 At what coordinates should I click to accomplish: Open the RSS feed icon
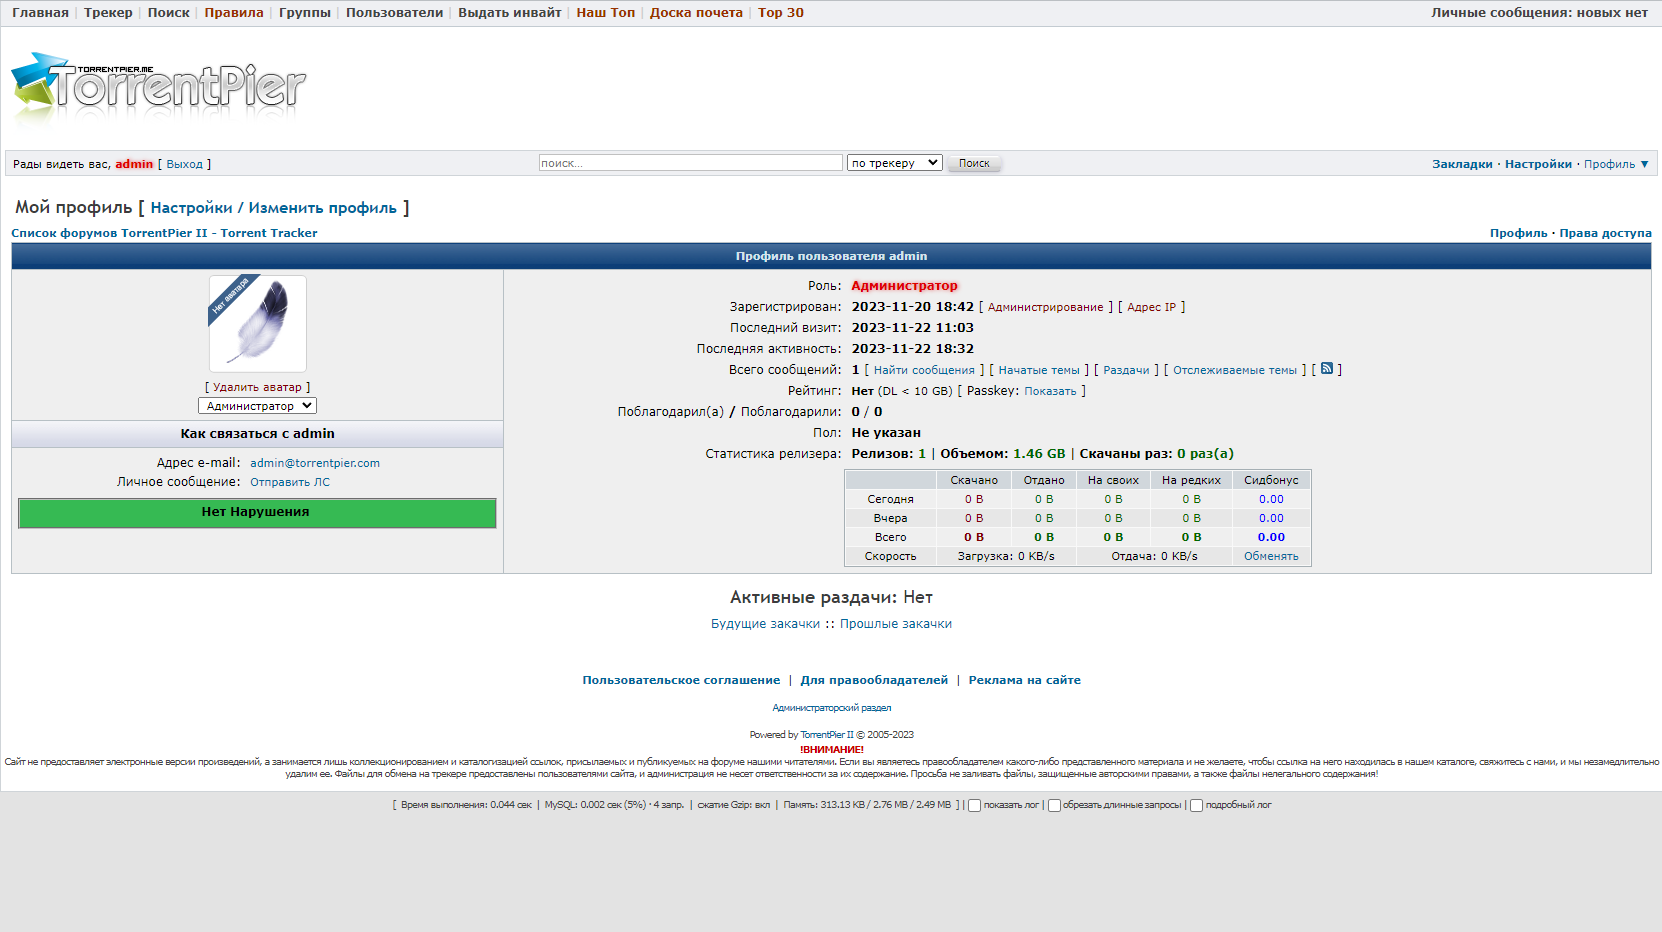(x=1327, y=369)
